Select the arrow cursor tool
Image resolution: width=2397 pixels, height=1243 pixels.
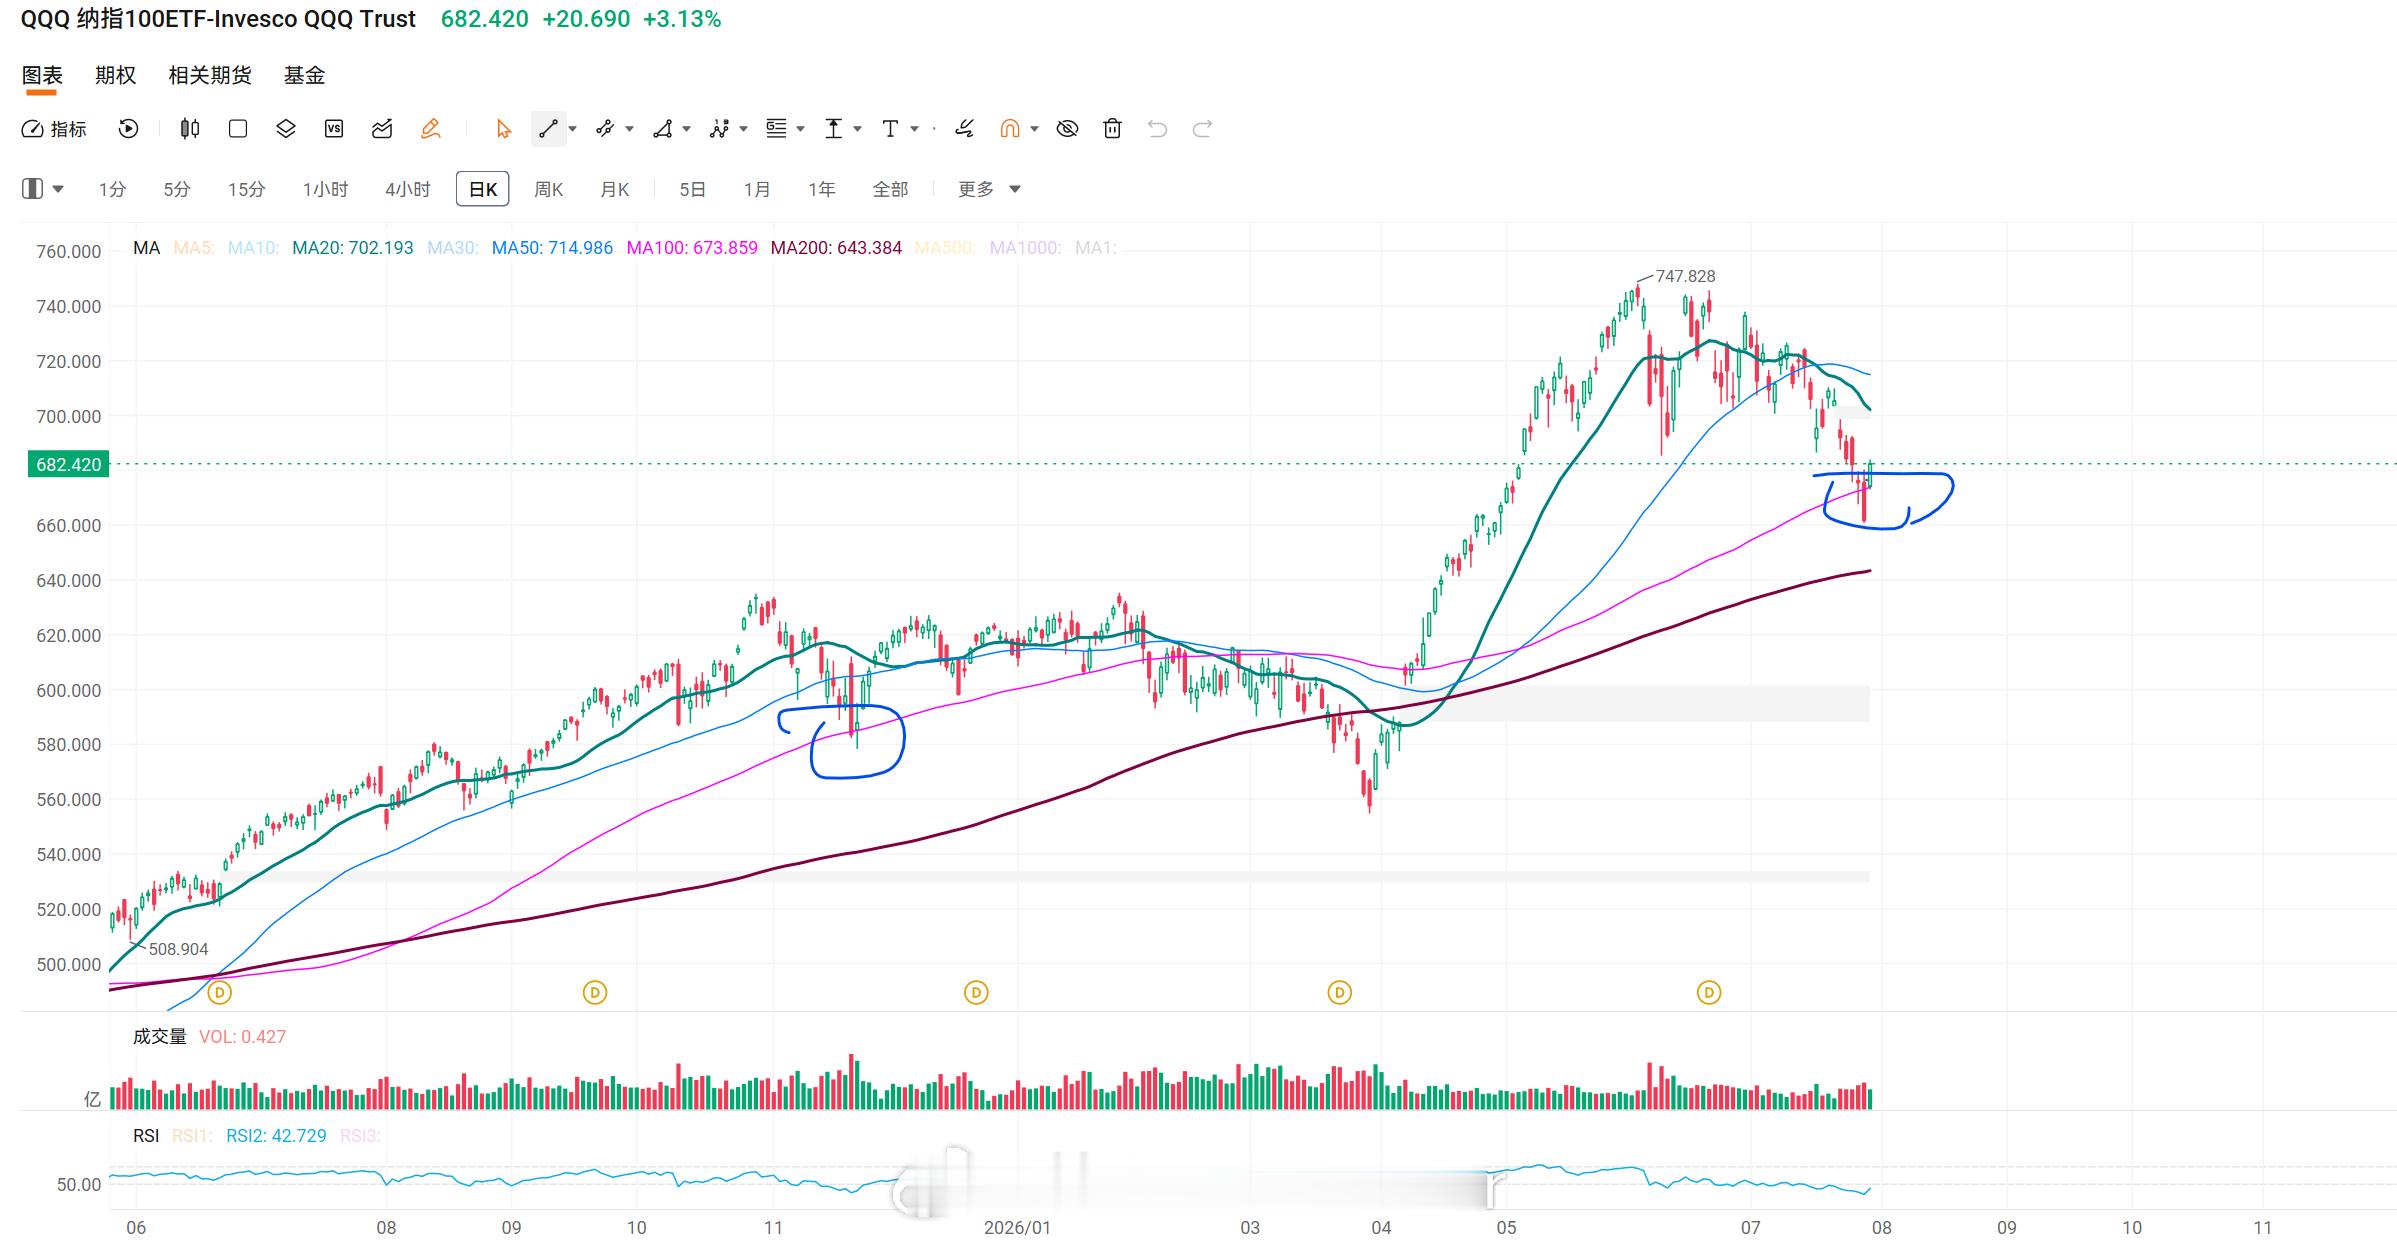503,129
